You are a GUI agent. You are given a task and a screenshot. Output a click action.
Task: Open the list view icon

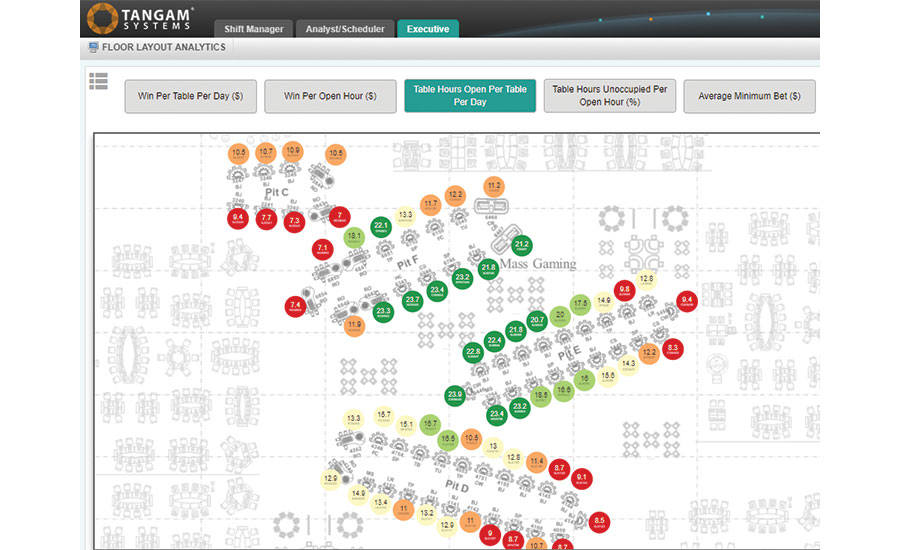click(98, 82)
